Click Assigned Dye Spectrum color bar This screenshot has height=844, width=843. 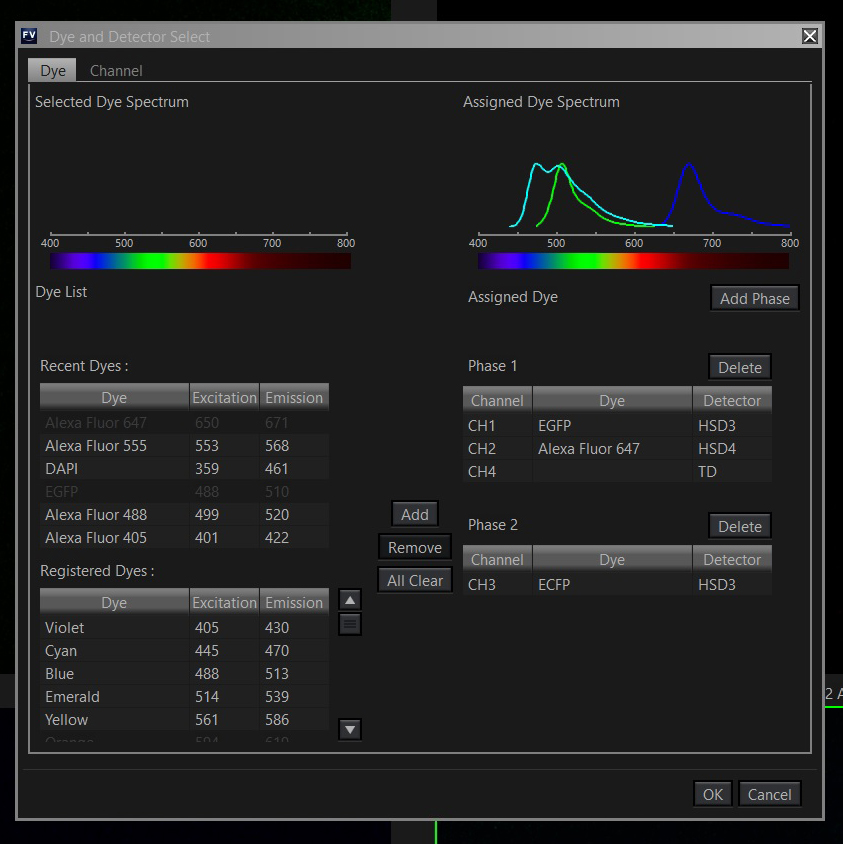634,261
